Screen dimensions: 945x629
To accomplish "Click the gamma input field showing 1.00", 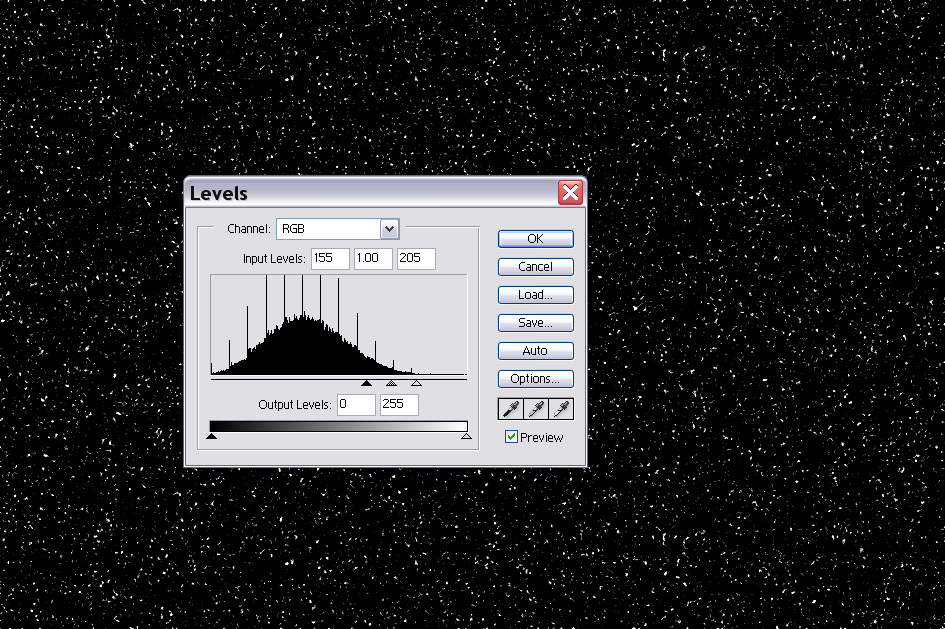I will [x=373, y=258].
